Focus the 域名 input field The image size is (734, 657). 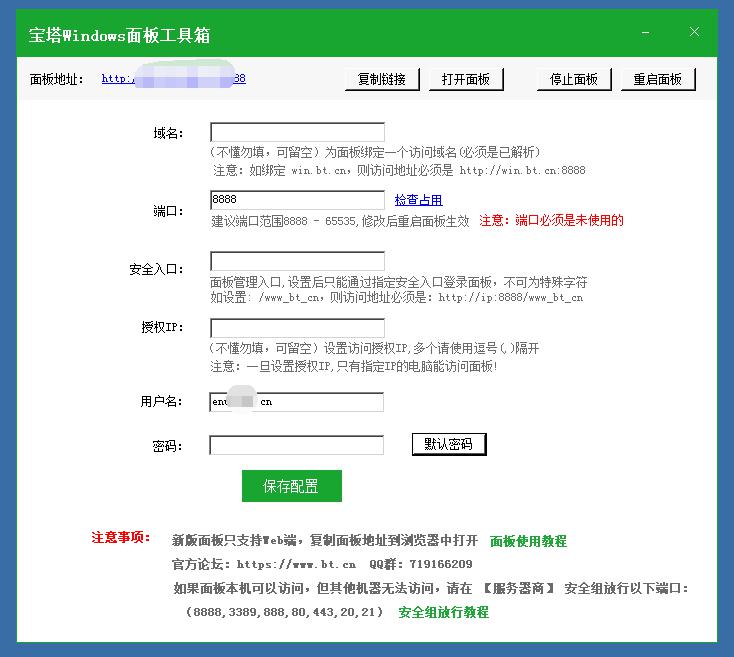[297, 132]
